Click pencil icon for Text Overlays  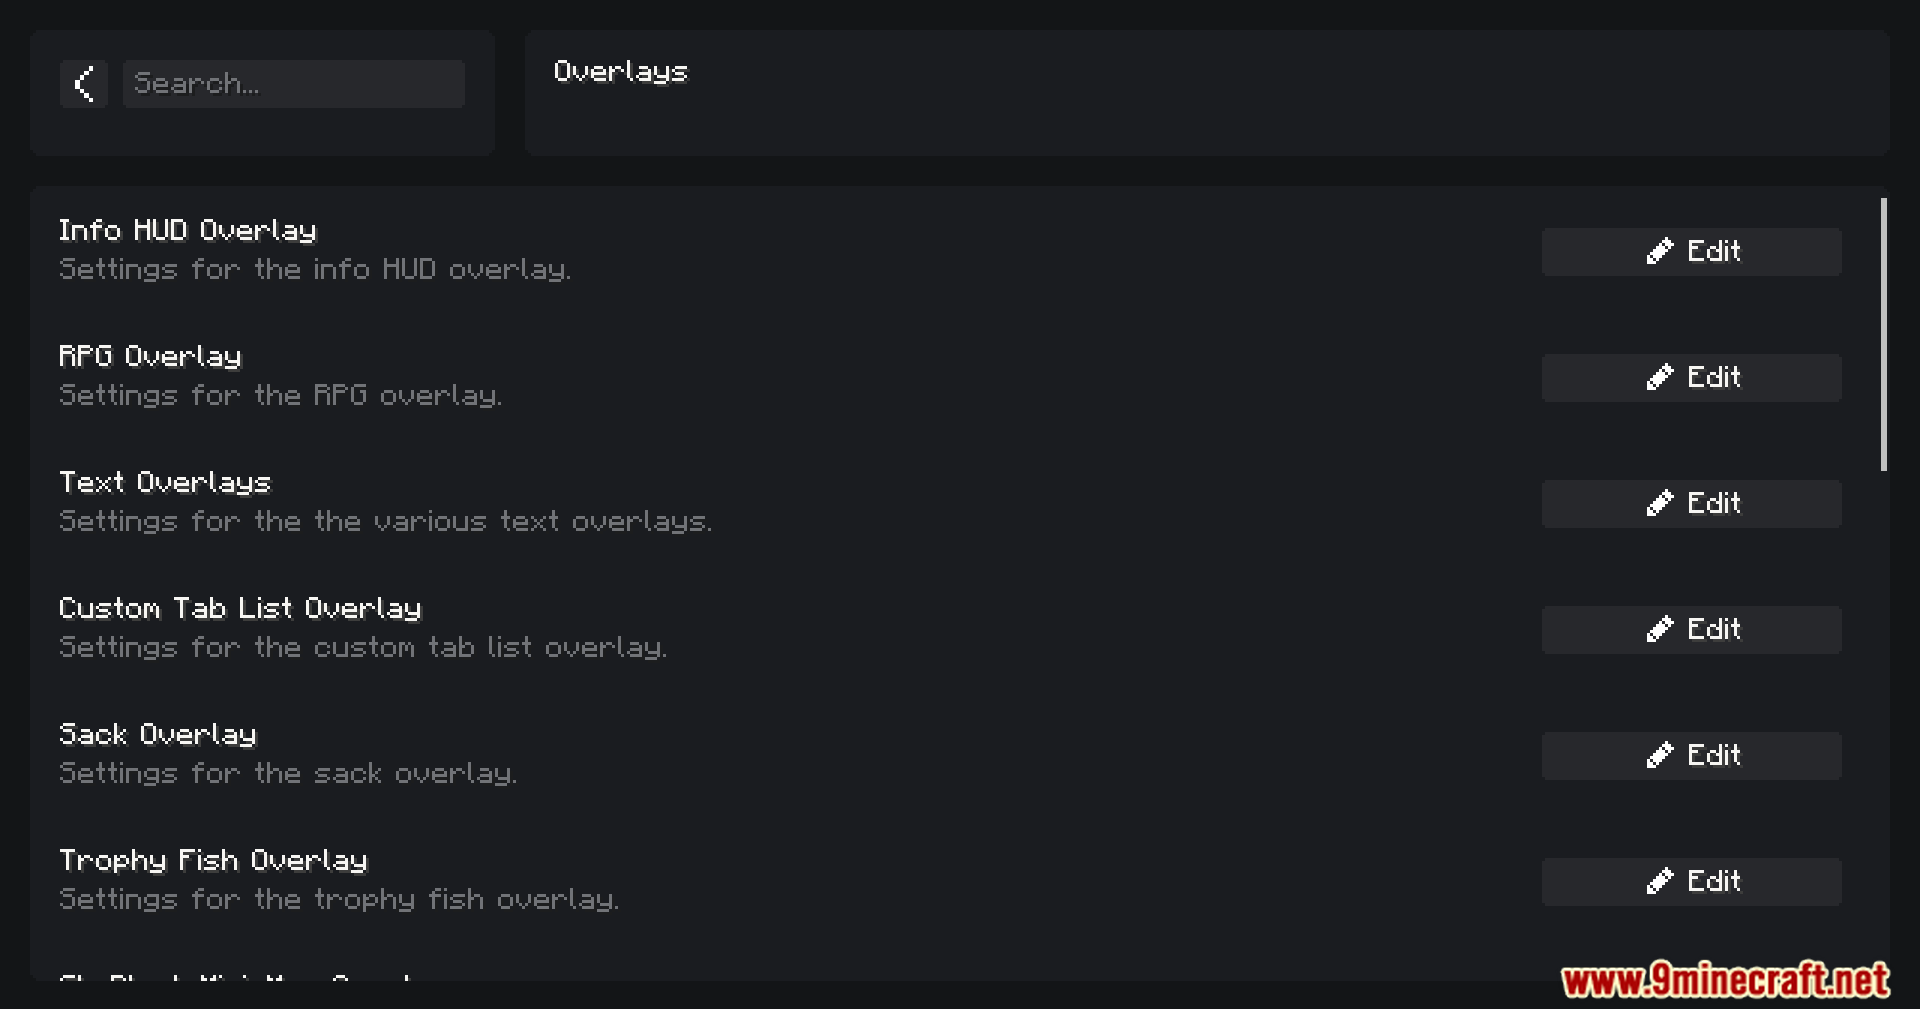(1660, 503)
